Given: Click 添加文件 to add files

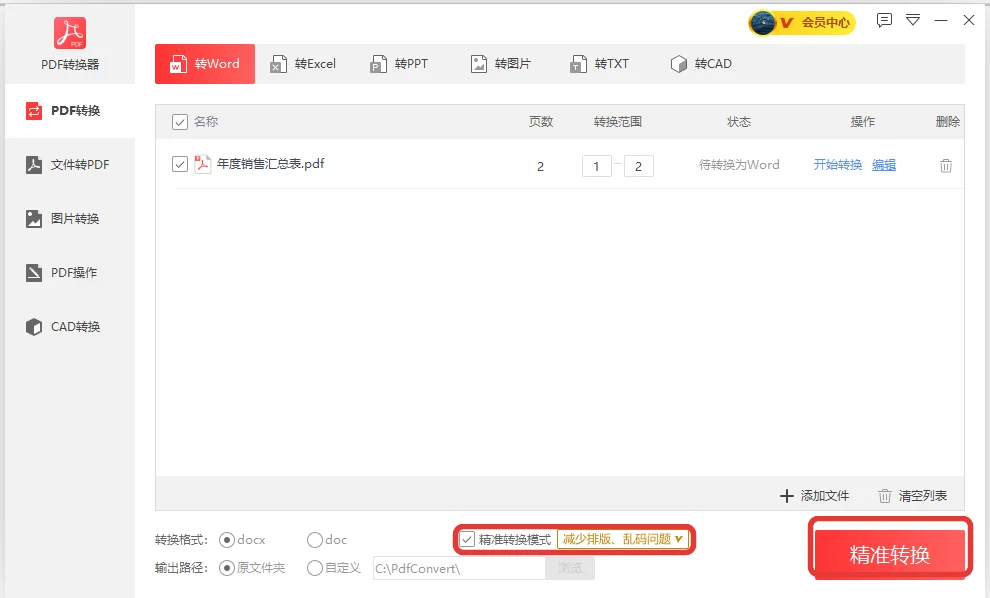Looking at the screenshot, I should [x=814, y=496].
